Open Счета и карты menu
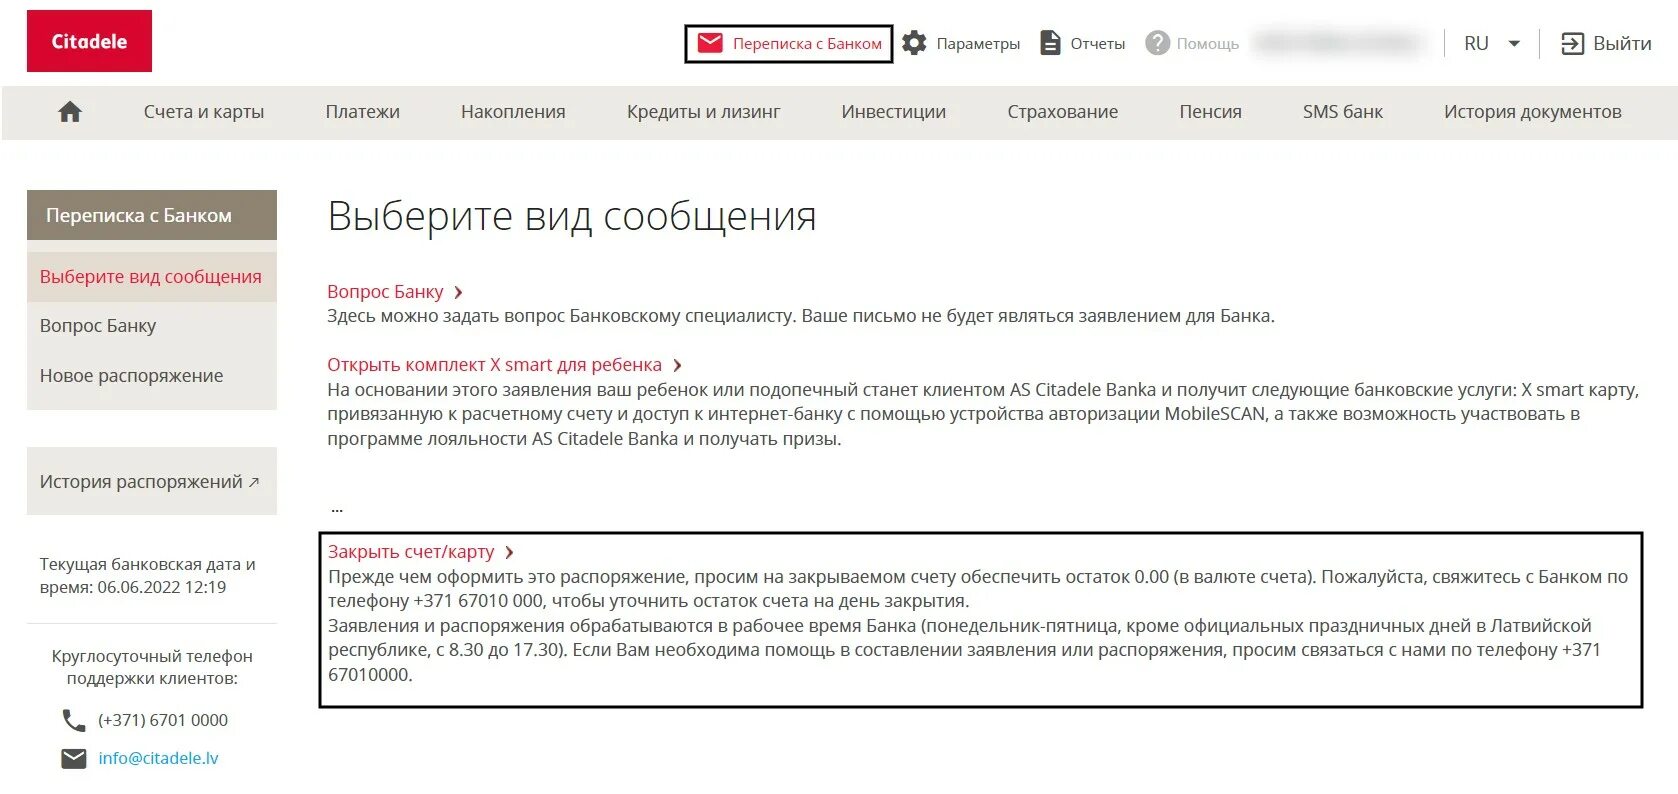 pyautogui.click(x=204, y=112)
